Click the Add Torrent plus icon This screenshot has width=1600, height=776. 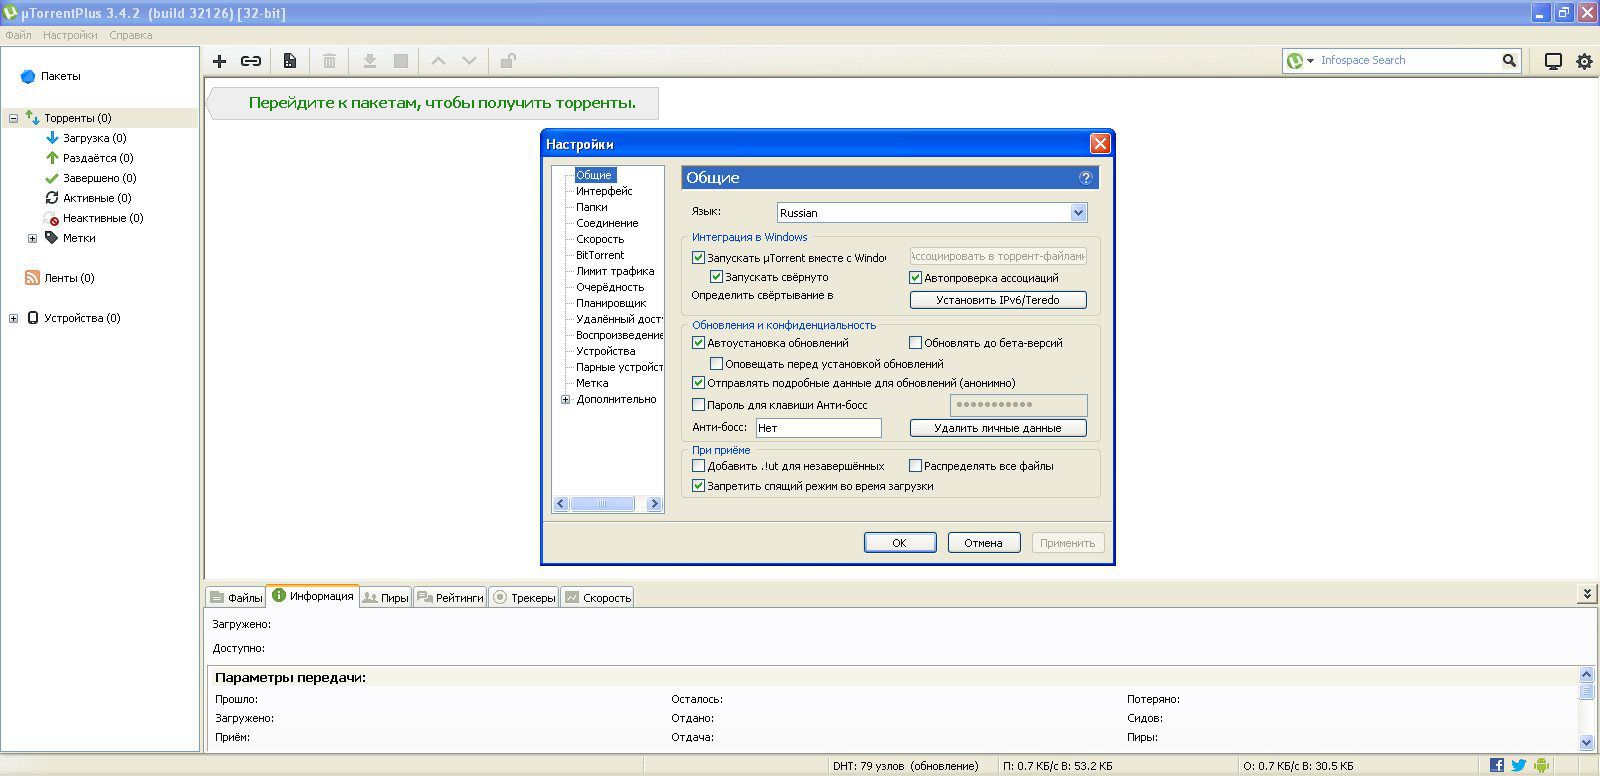pos(220,61)
